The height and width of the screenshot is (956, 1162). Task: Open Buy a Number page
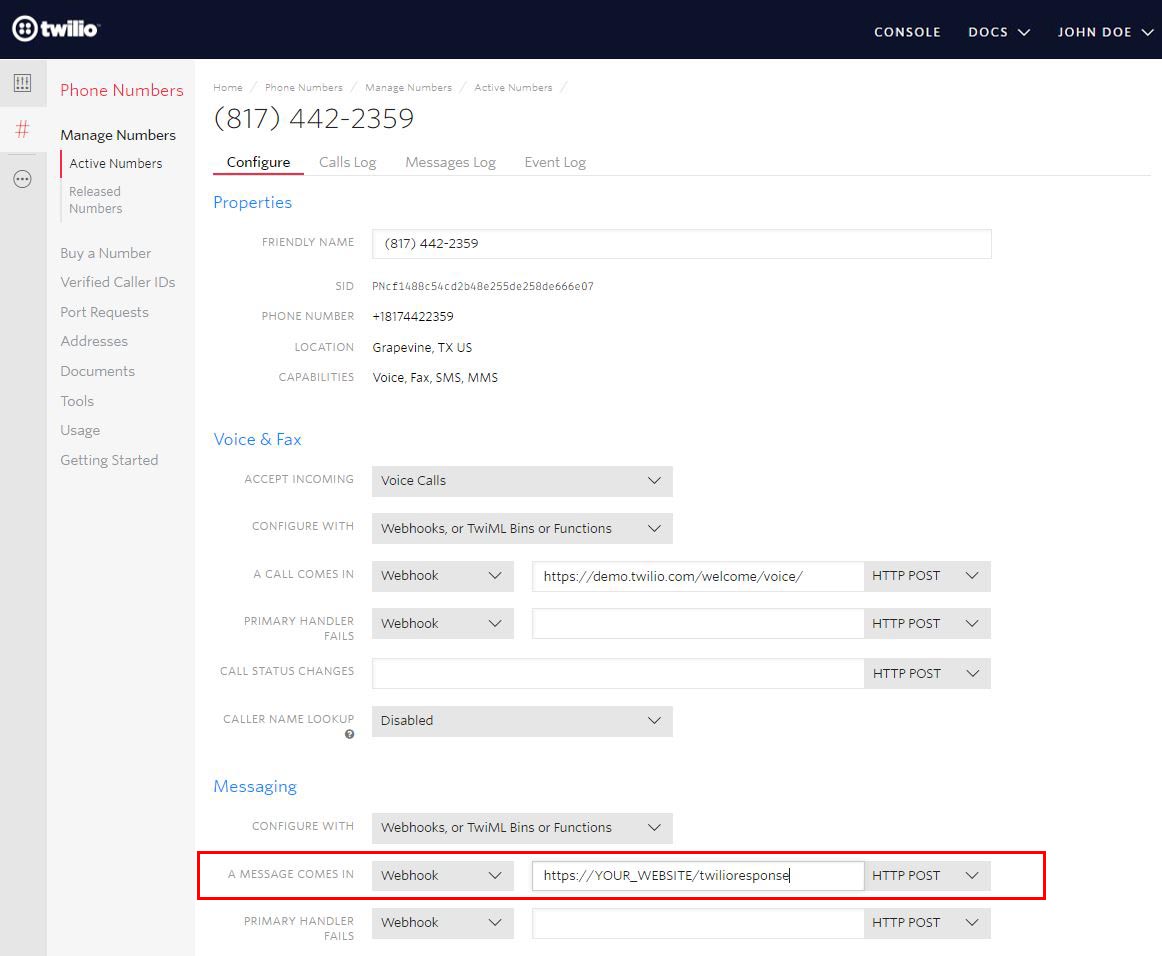point(105,253)
